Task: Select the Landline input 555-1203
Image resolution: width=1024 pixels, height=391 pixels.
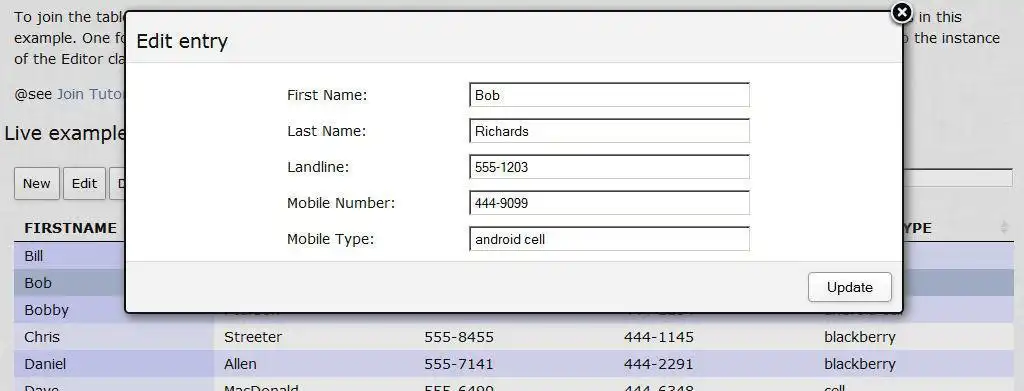Action: (609, 167)
